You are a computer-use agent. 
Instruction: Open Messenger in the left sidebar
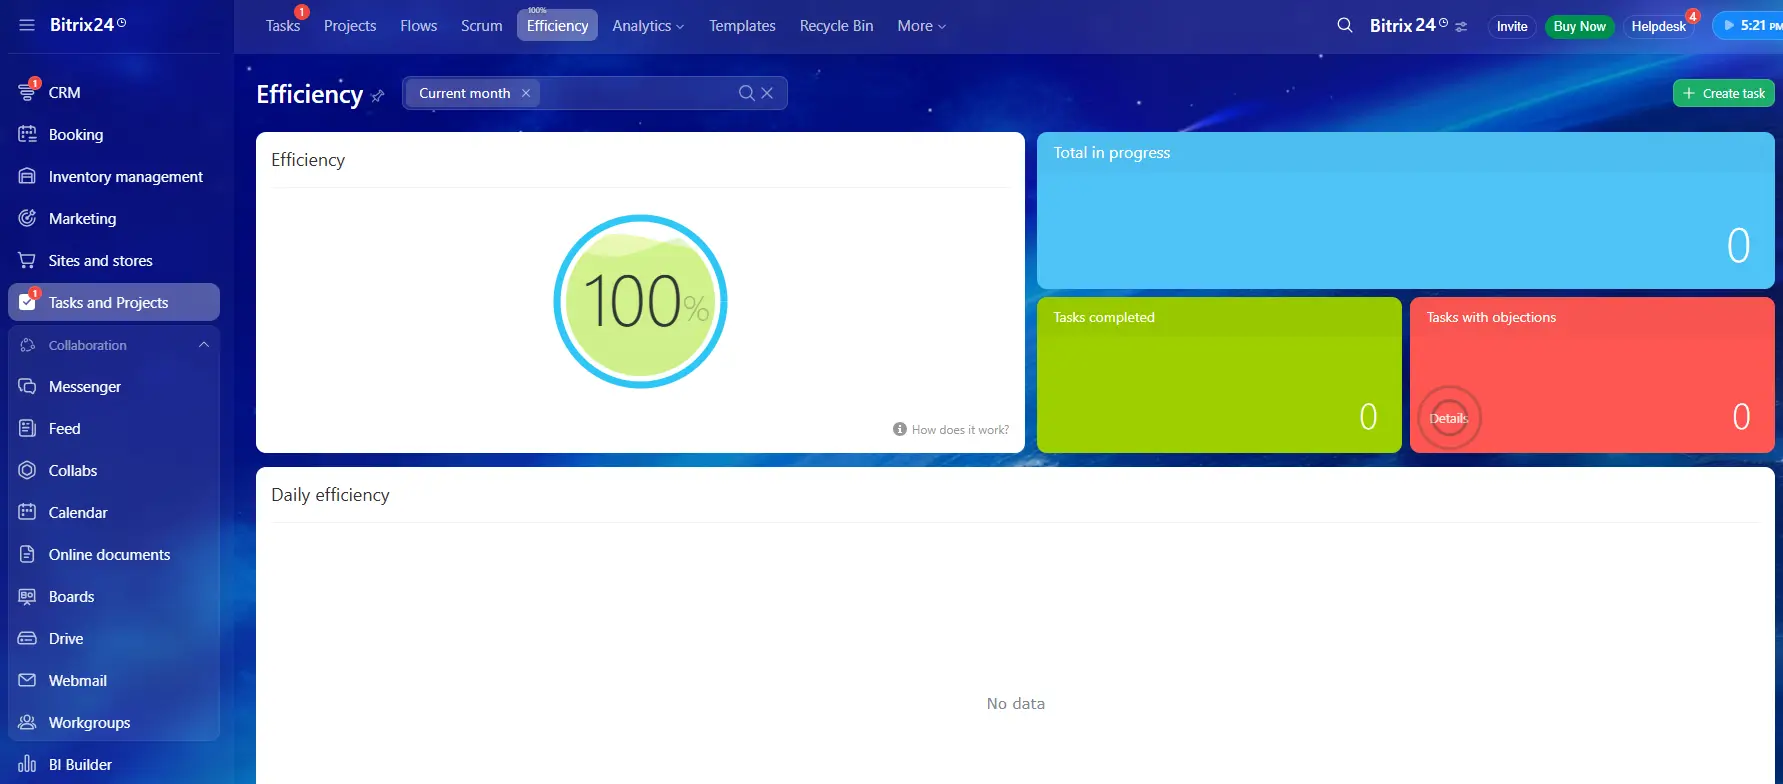click(84, 387)
